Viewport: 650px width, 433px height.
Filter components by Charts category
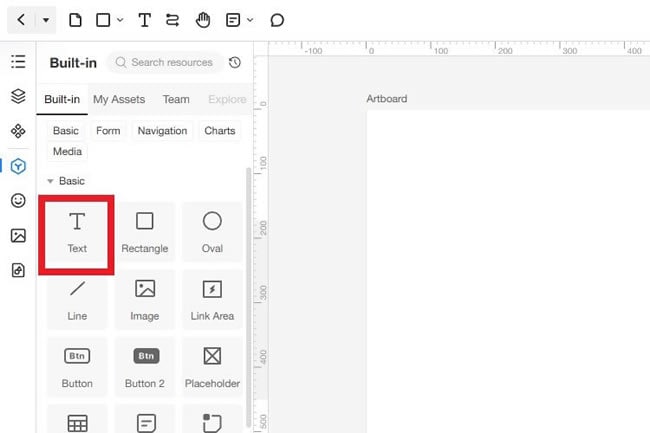(220, 131)
